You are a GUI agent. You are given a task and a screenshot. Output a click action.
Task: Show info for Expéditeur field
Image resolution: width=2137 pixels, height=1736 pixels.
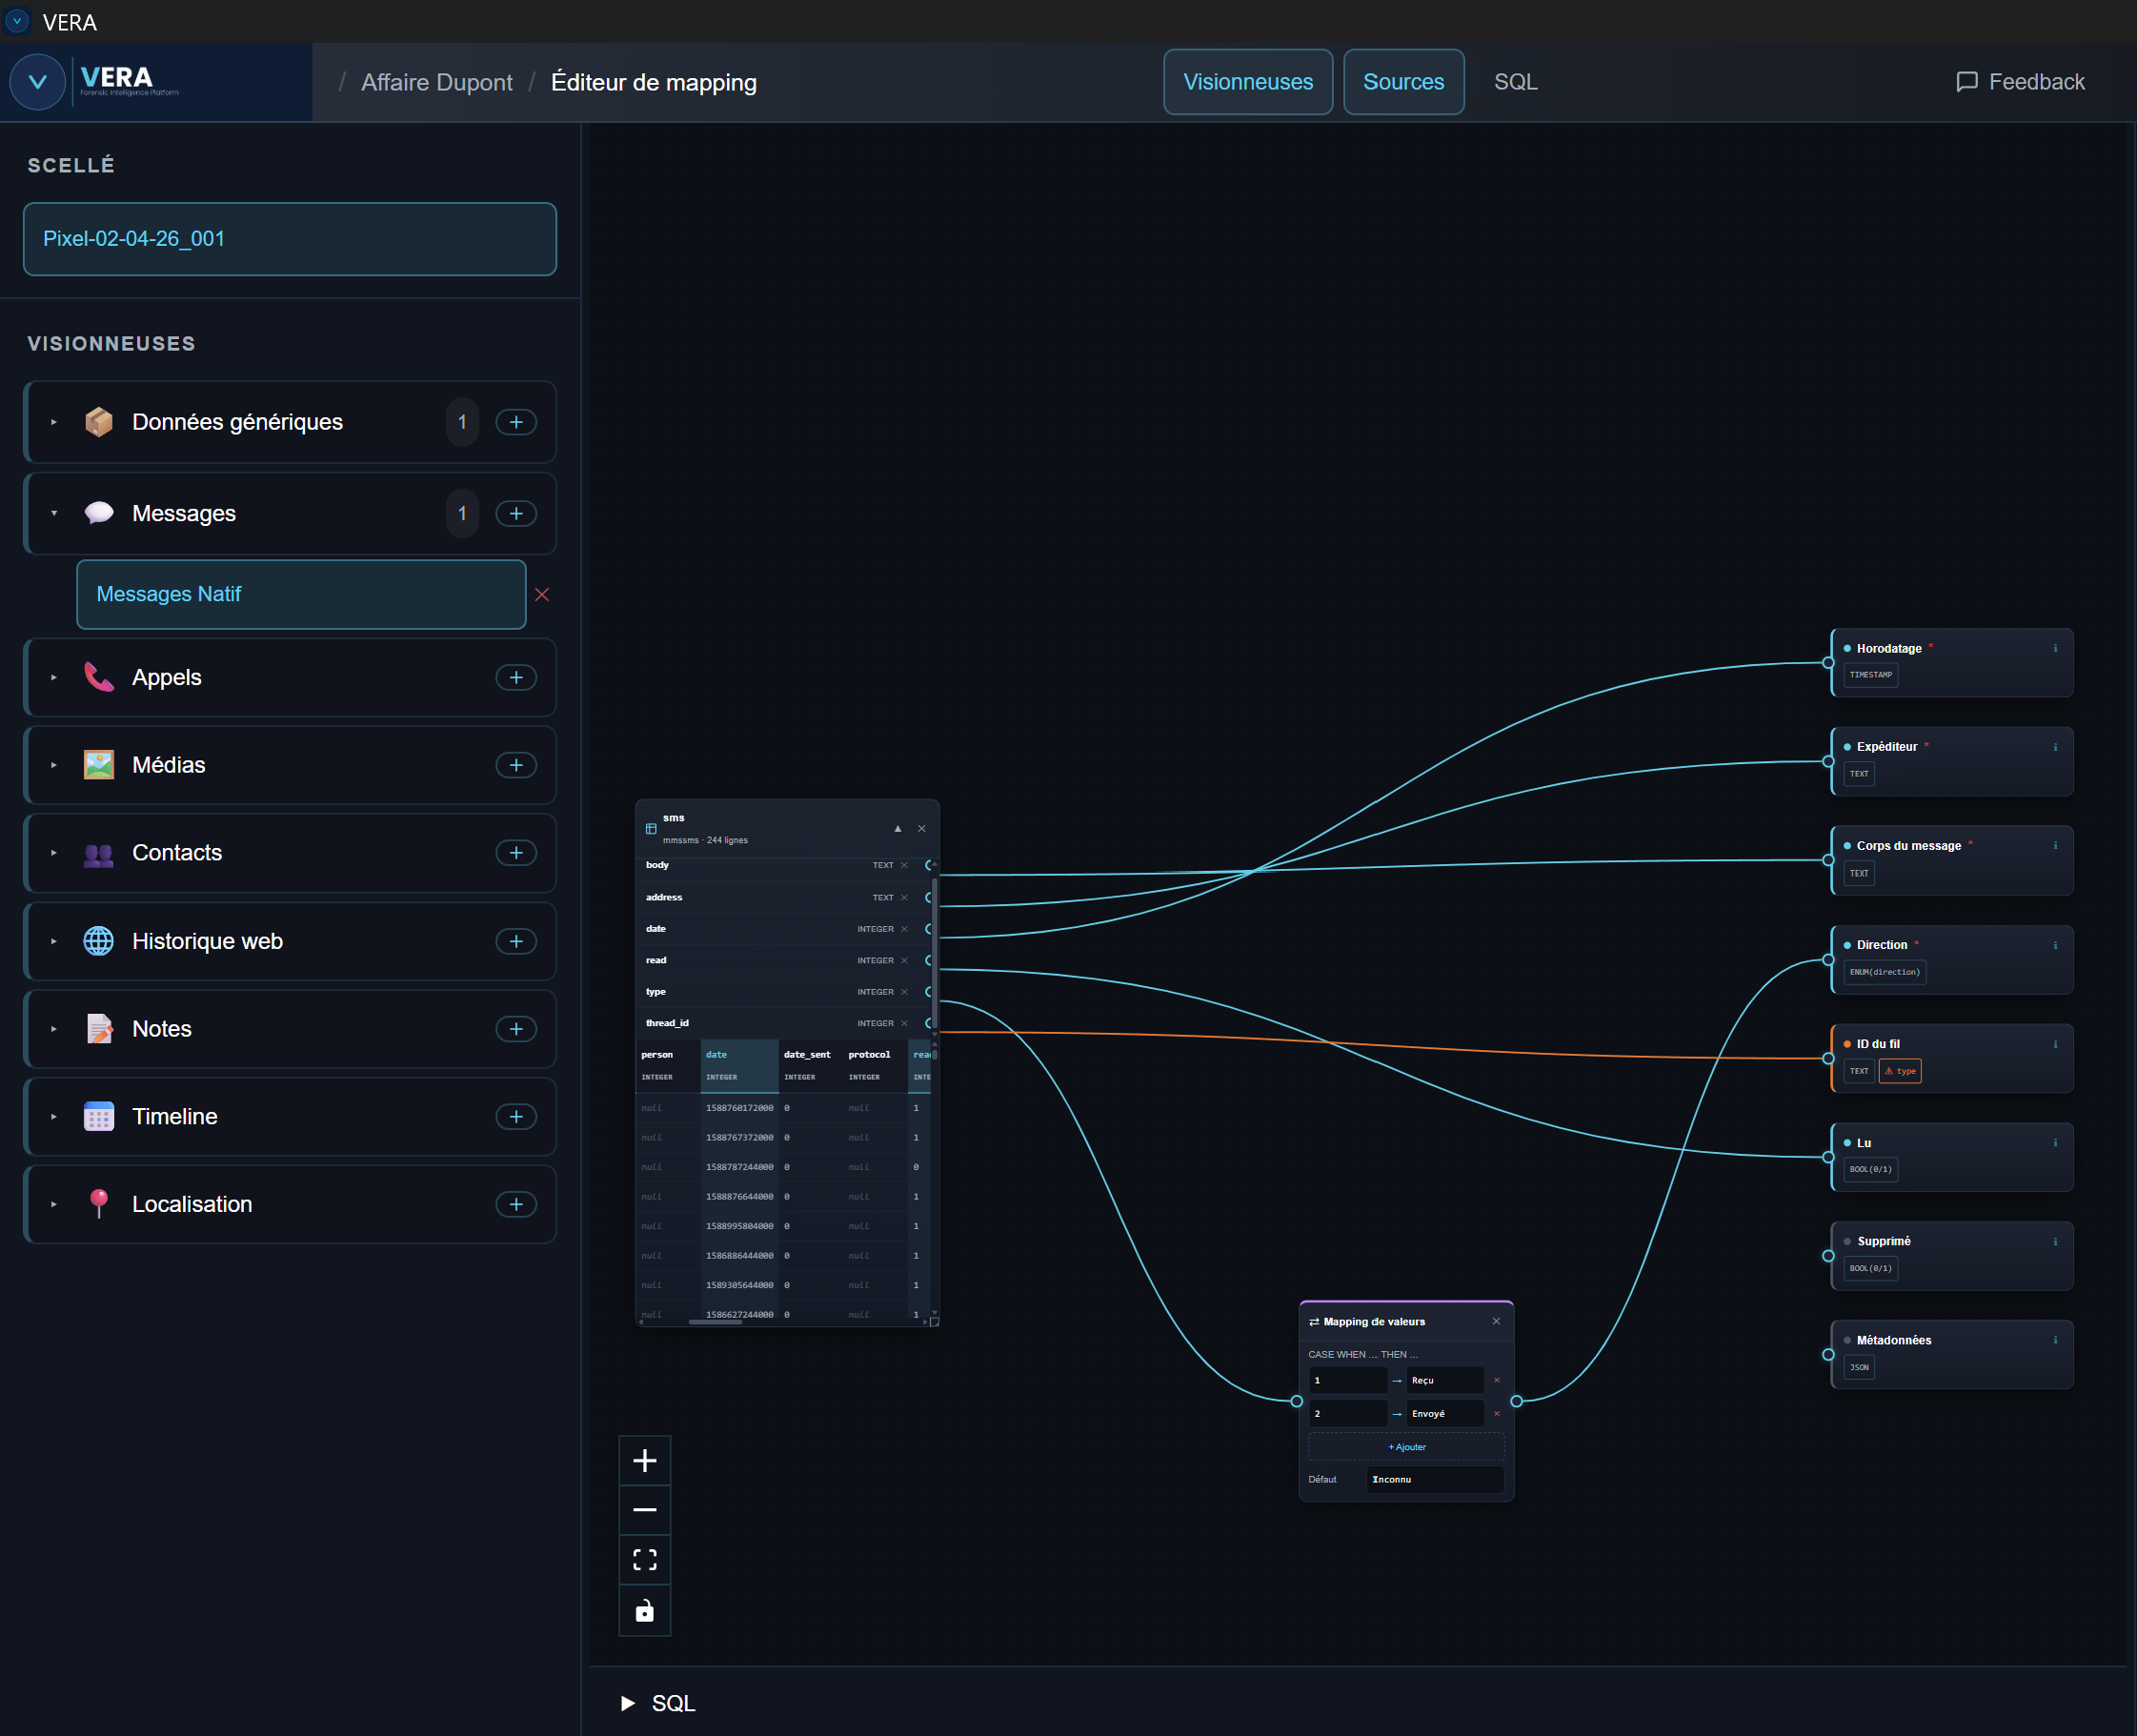(x=2055, y=747)
